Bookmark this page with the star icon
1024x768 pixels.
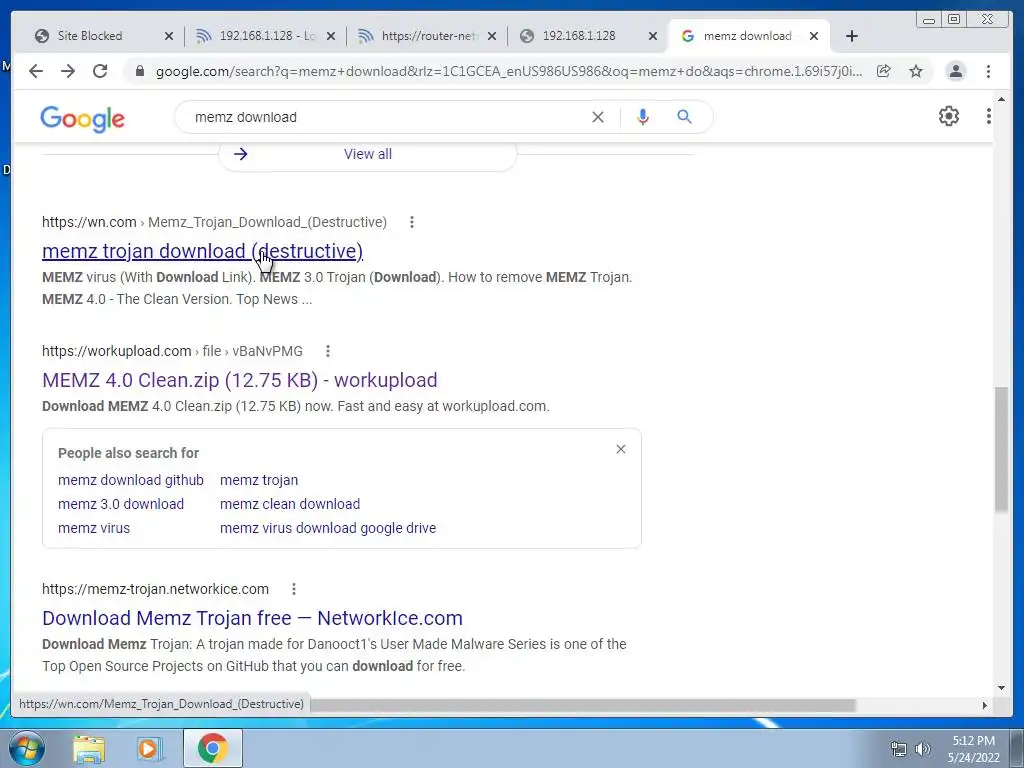(x=916, y=71)
